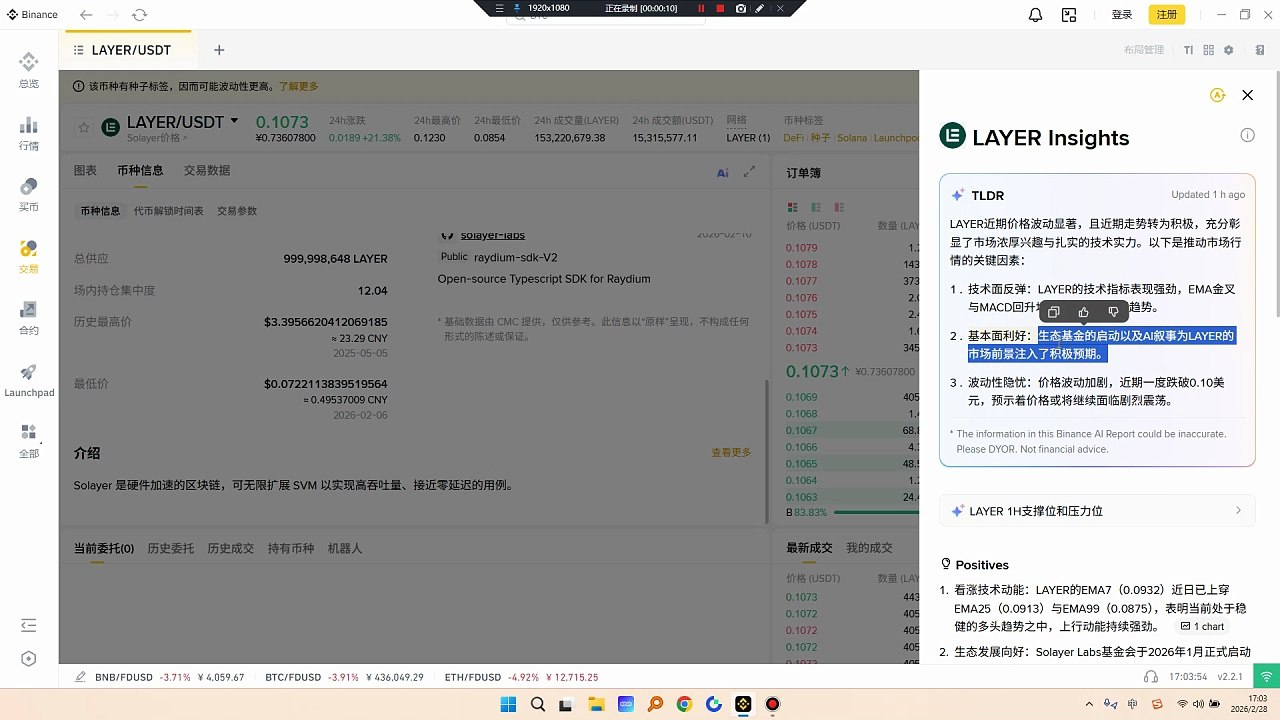Click the TI text size icon
1280x720 pixels.
click(x=1188, y=50)
